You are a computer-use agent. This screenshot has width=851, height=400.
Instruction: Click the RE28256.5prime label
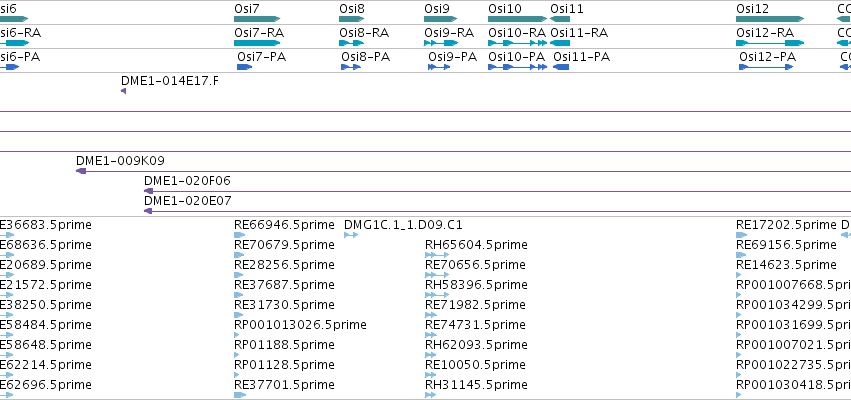[x=284, y=265]
